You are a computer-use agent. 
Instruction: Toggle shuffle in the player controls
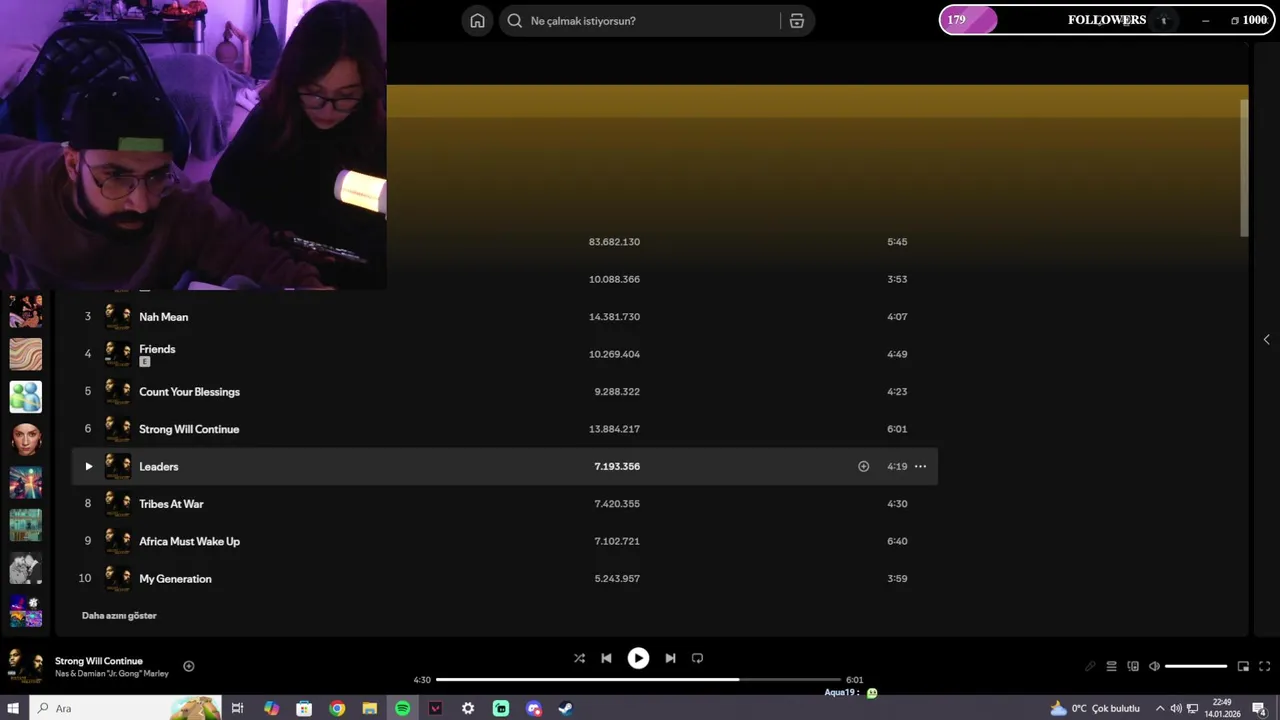[579, 658]
